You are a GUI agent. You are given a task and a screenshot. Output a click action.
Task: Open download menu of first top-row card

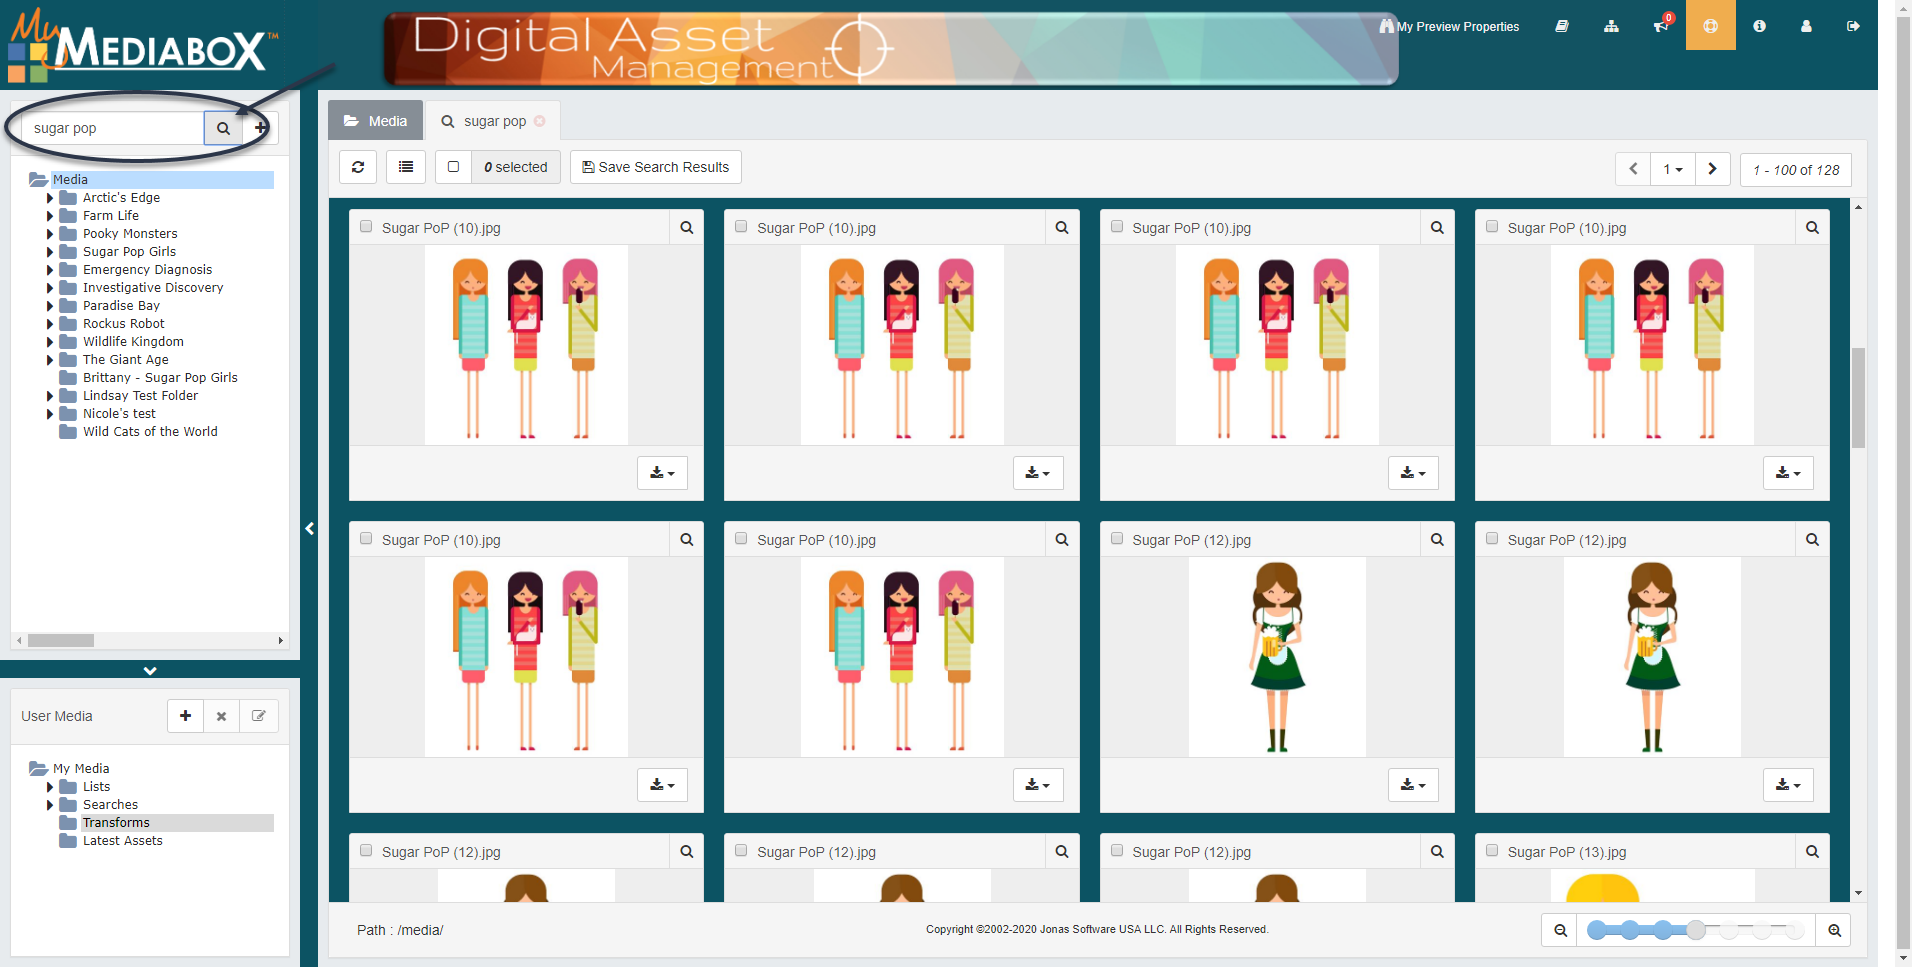click(x=662, y=473)
